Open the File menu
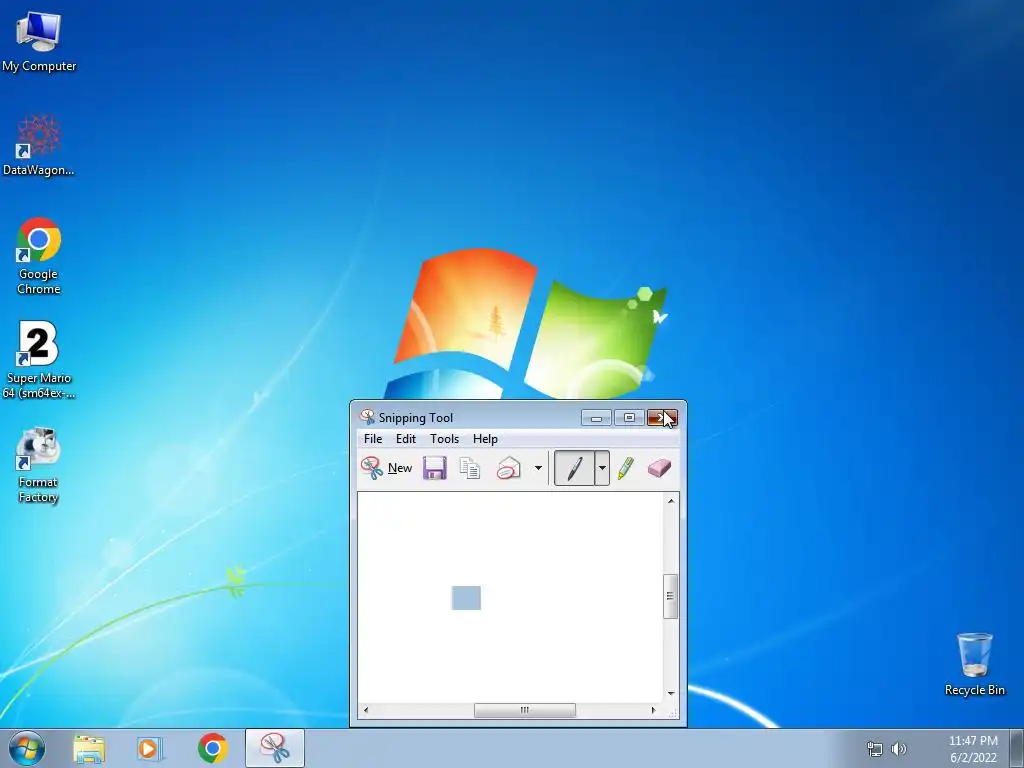 373,439
